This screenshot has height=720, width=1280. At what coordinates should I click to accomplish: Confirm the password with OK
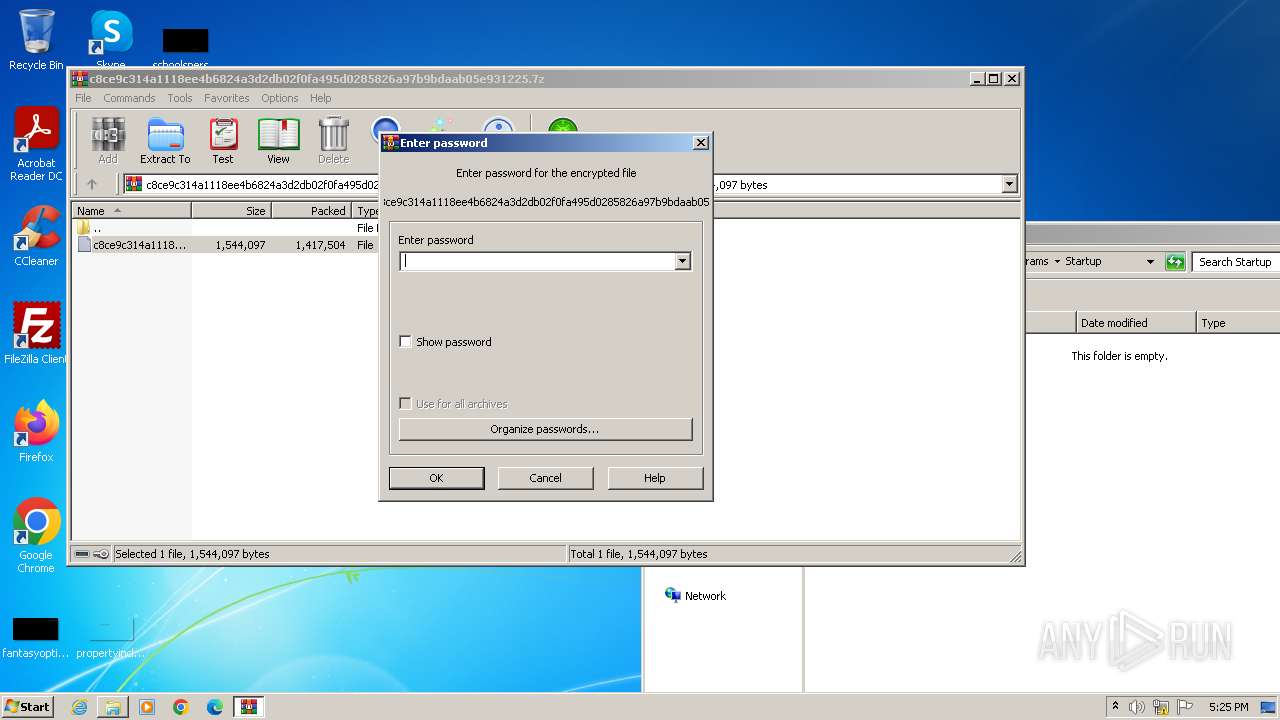click(436, 478)
